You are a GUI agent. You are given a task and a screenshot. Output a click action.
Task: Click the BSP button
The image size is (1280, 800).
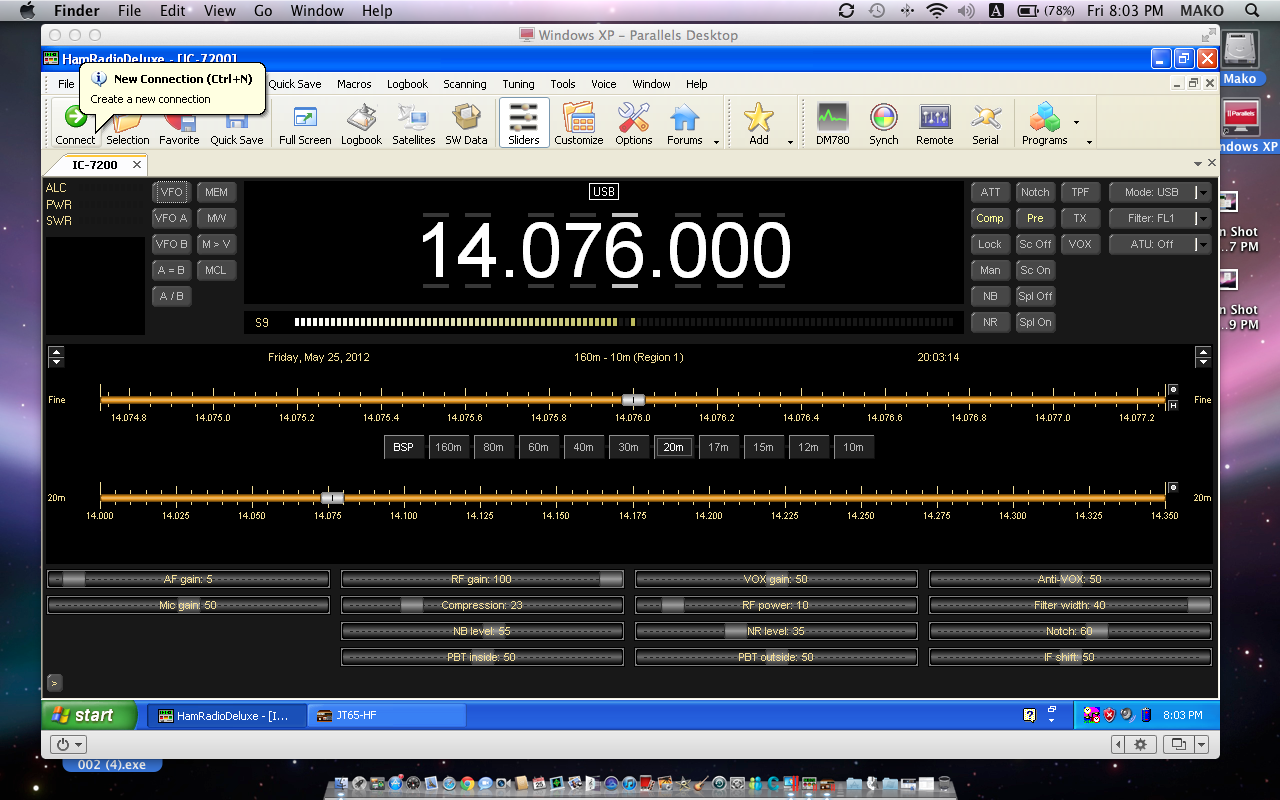pos(403,447)
